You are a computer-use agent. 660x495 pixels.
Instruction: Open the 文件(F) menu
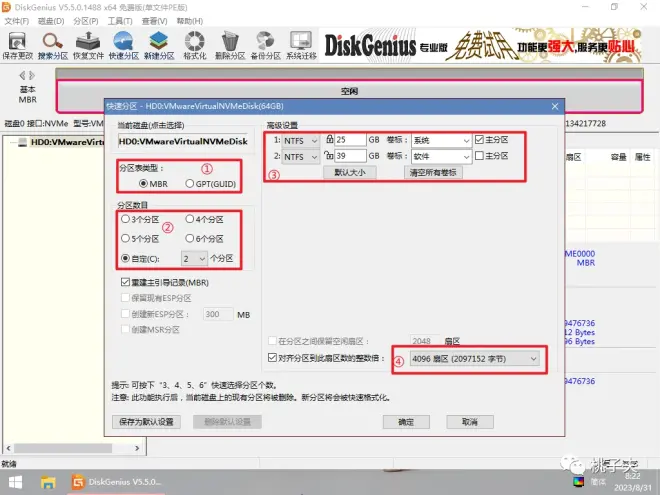tap(16, 21)
